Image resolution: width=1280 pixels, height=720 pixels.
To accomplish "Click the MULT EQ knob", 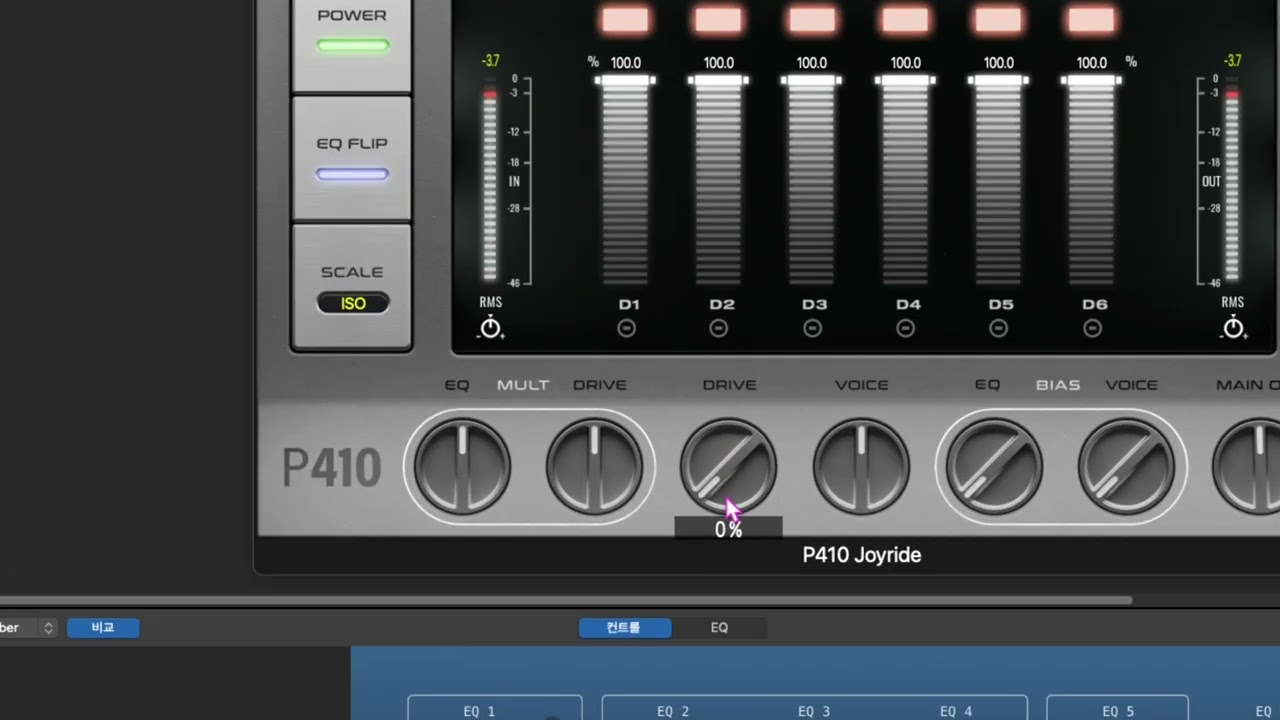I will click(462, 467).
